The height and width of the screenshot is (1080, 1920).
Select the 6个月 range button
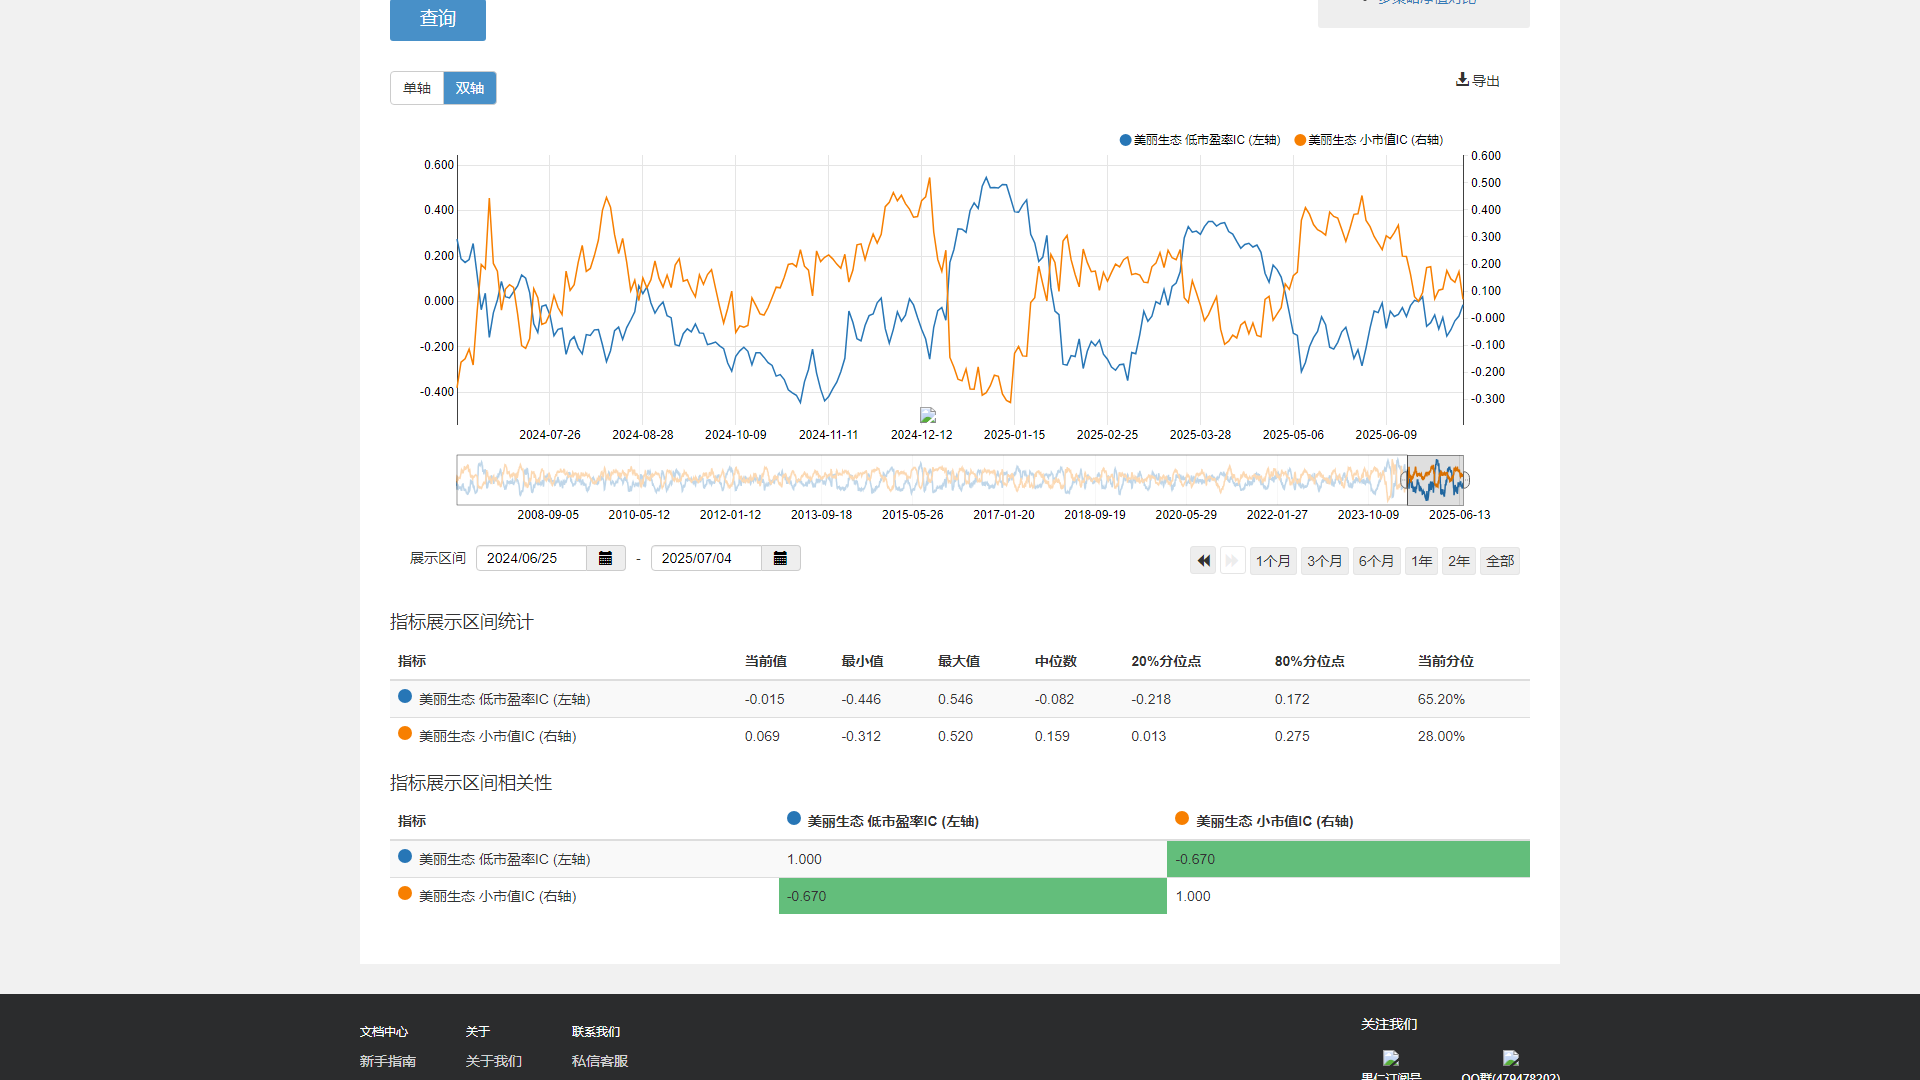click(x=1377, y=561)
